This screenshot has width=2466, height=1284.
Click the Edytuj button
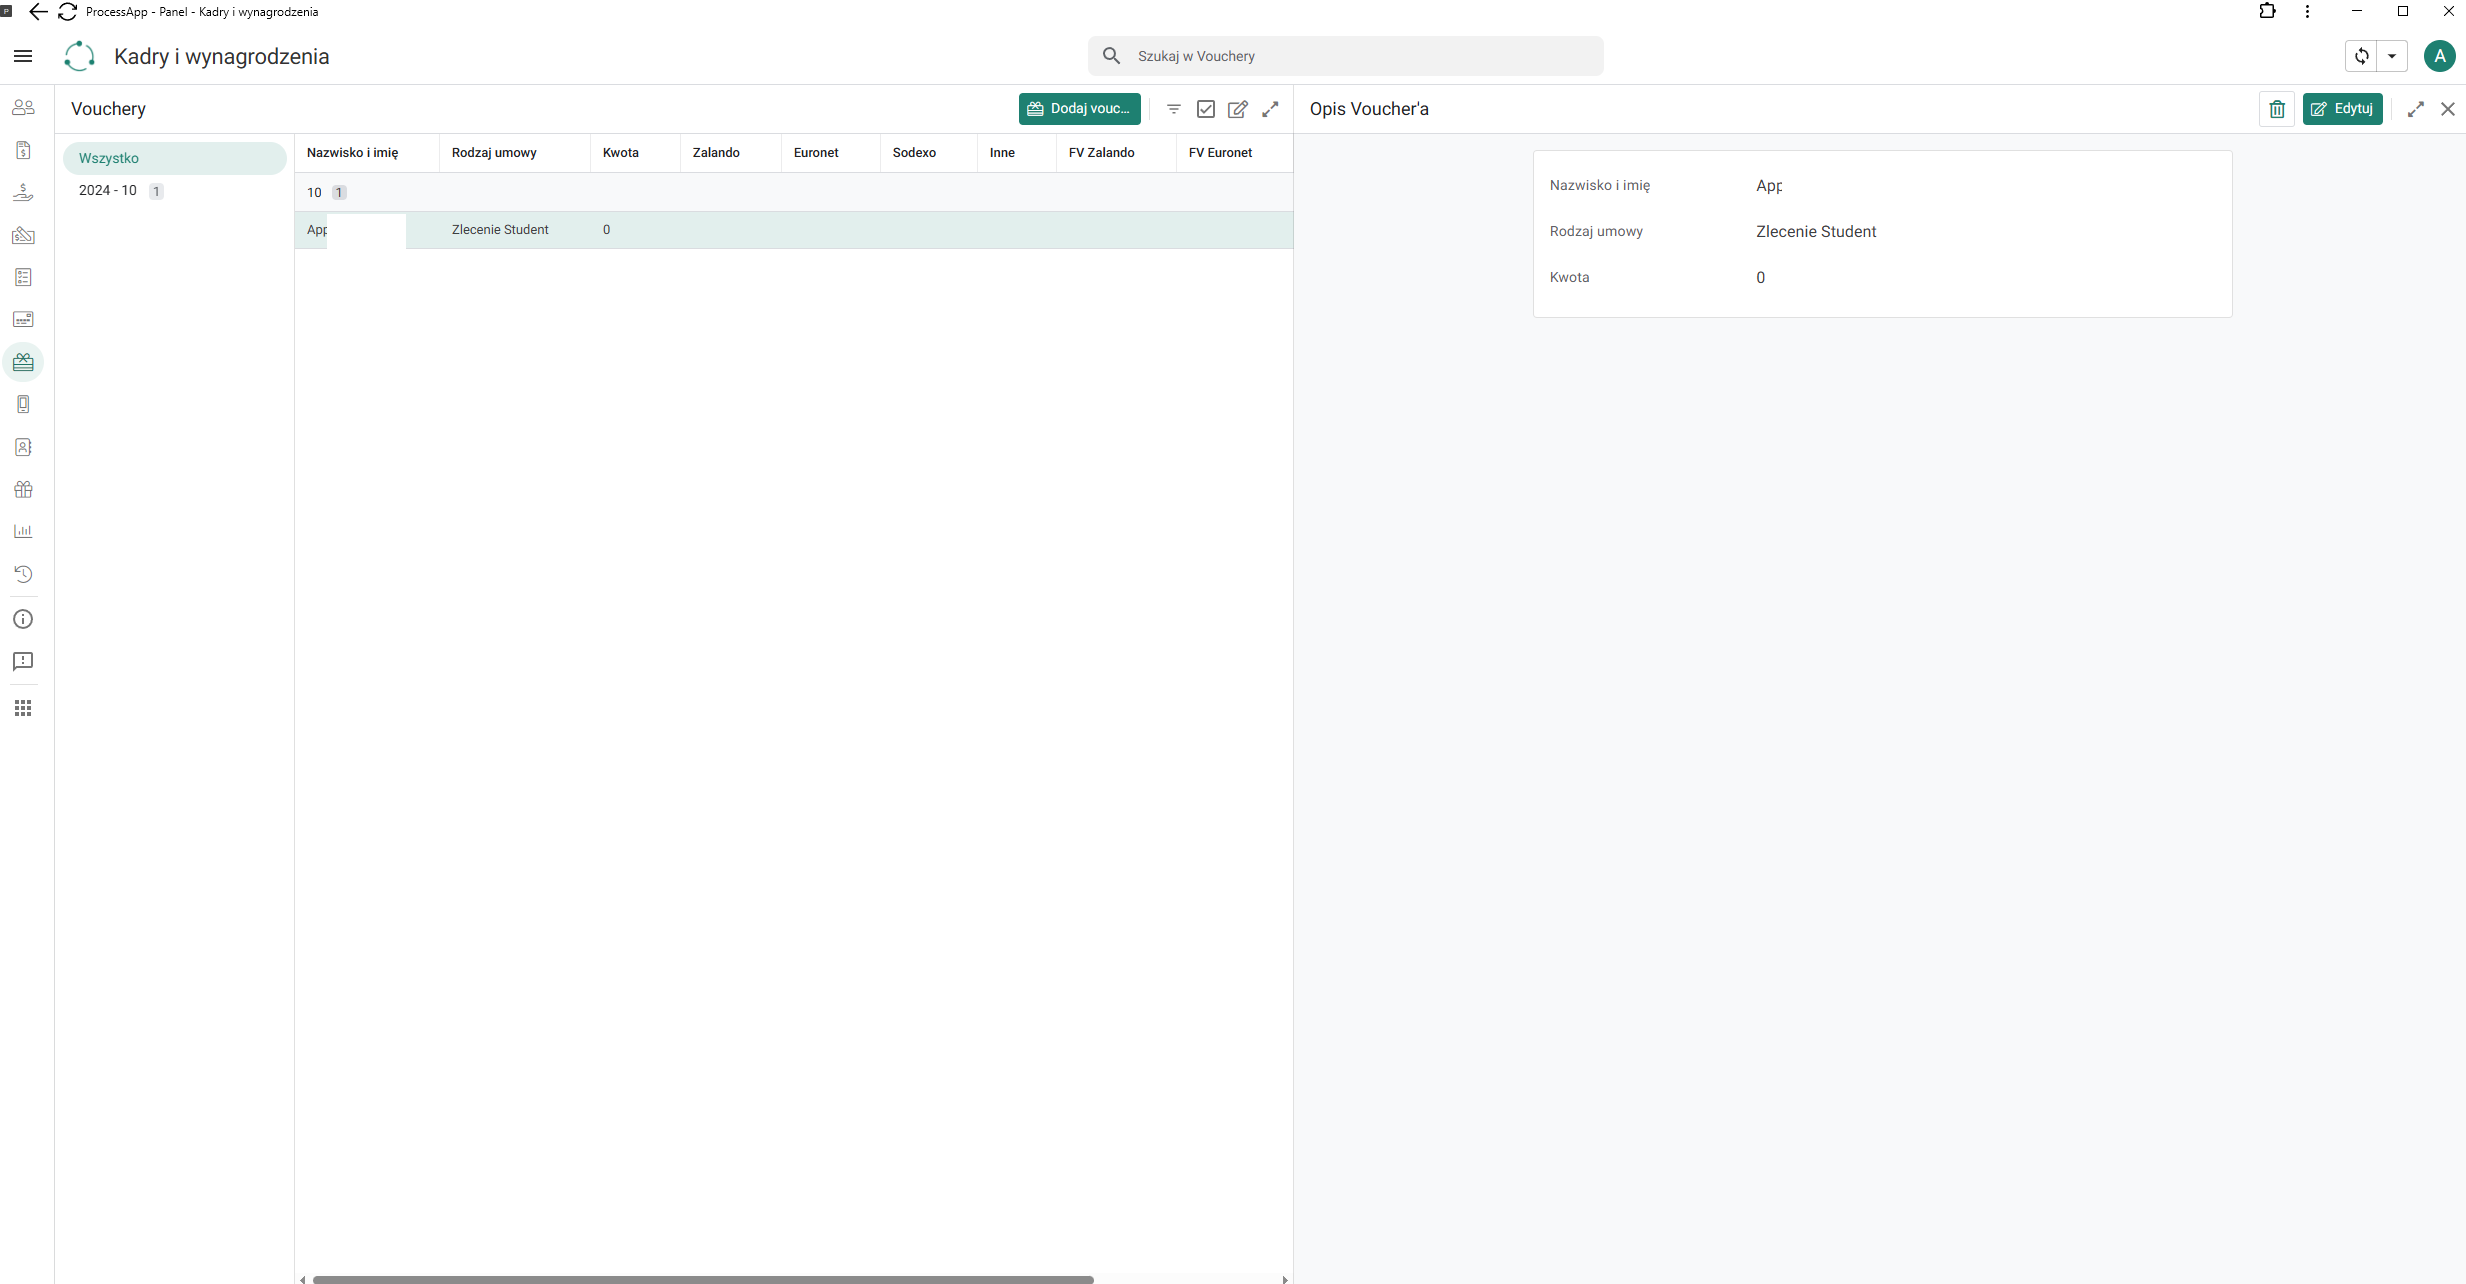pos(2342,109)
